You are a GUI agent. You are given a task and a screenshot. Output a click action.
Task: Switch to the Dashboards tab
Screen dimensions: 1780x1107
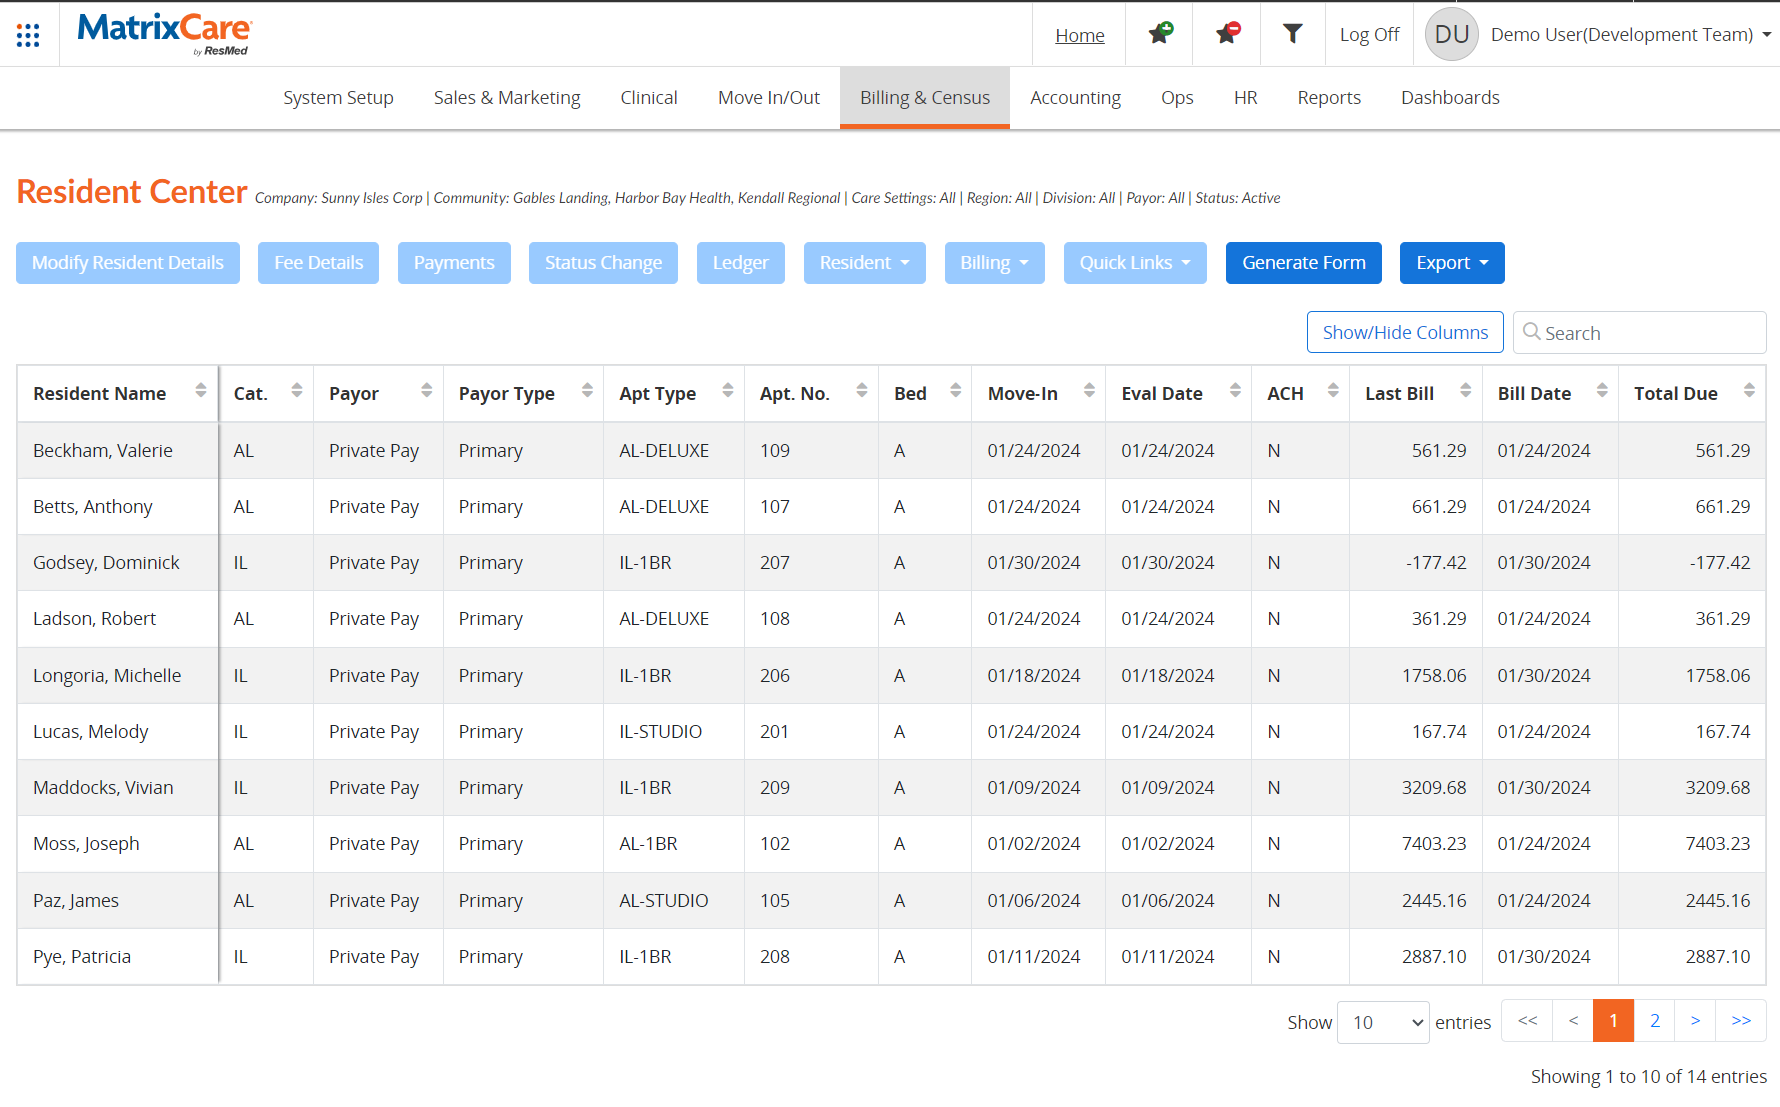(1449, 97)
